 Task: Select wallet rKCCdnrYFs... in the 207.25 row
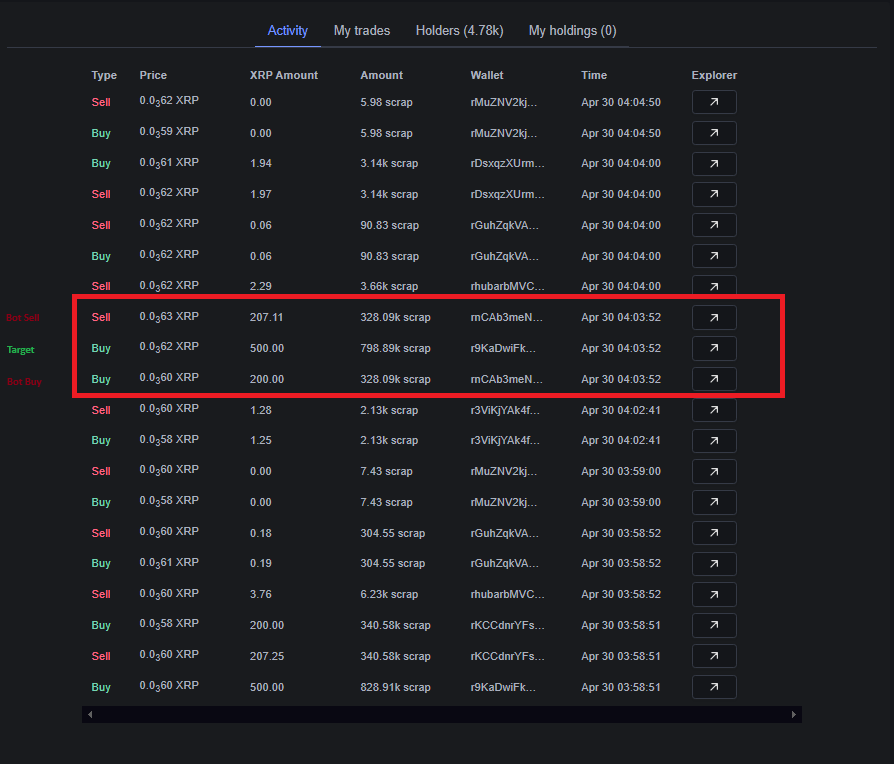(x=507, y=656)
